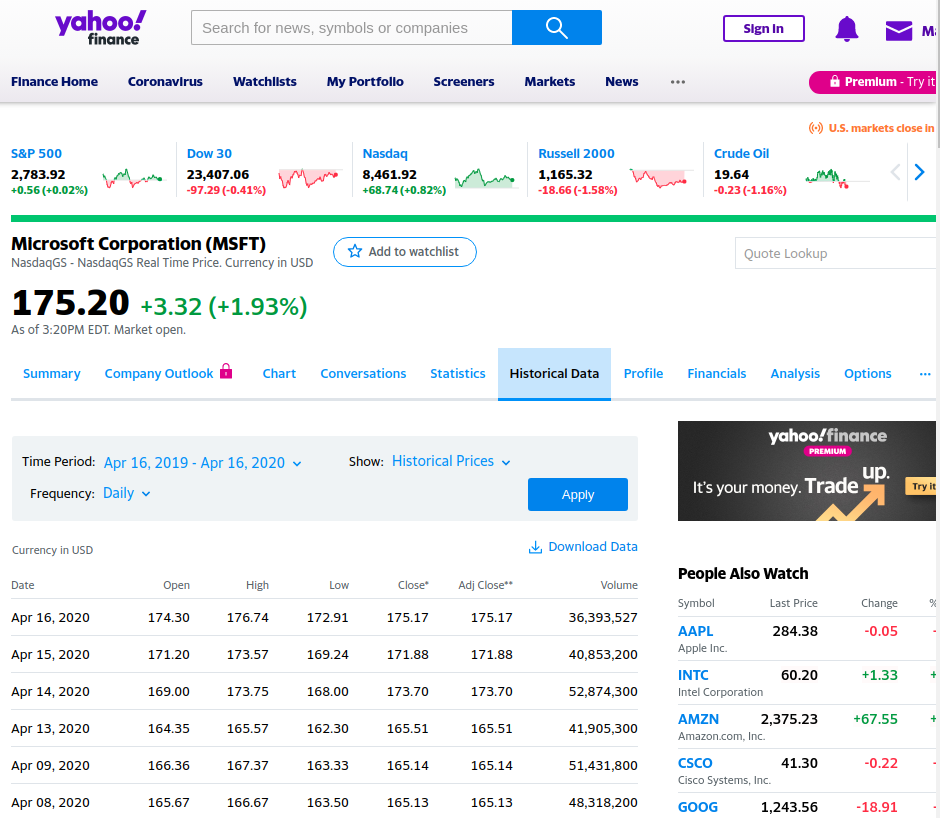Click the Sign in button

pyautogui.click(x=764, y=28)
